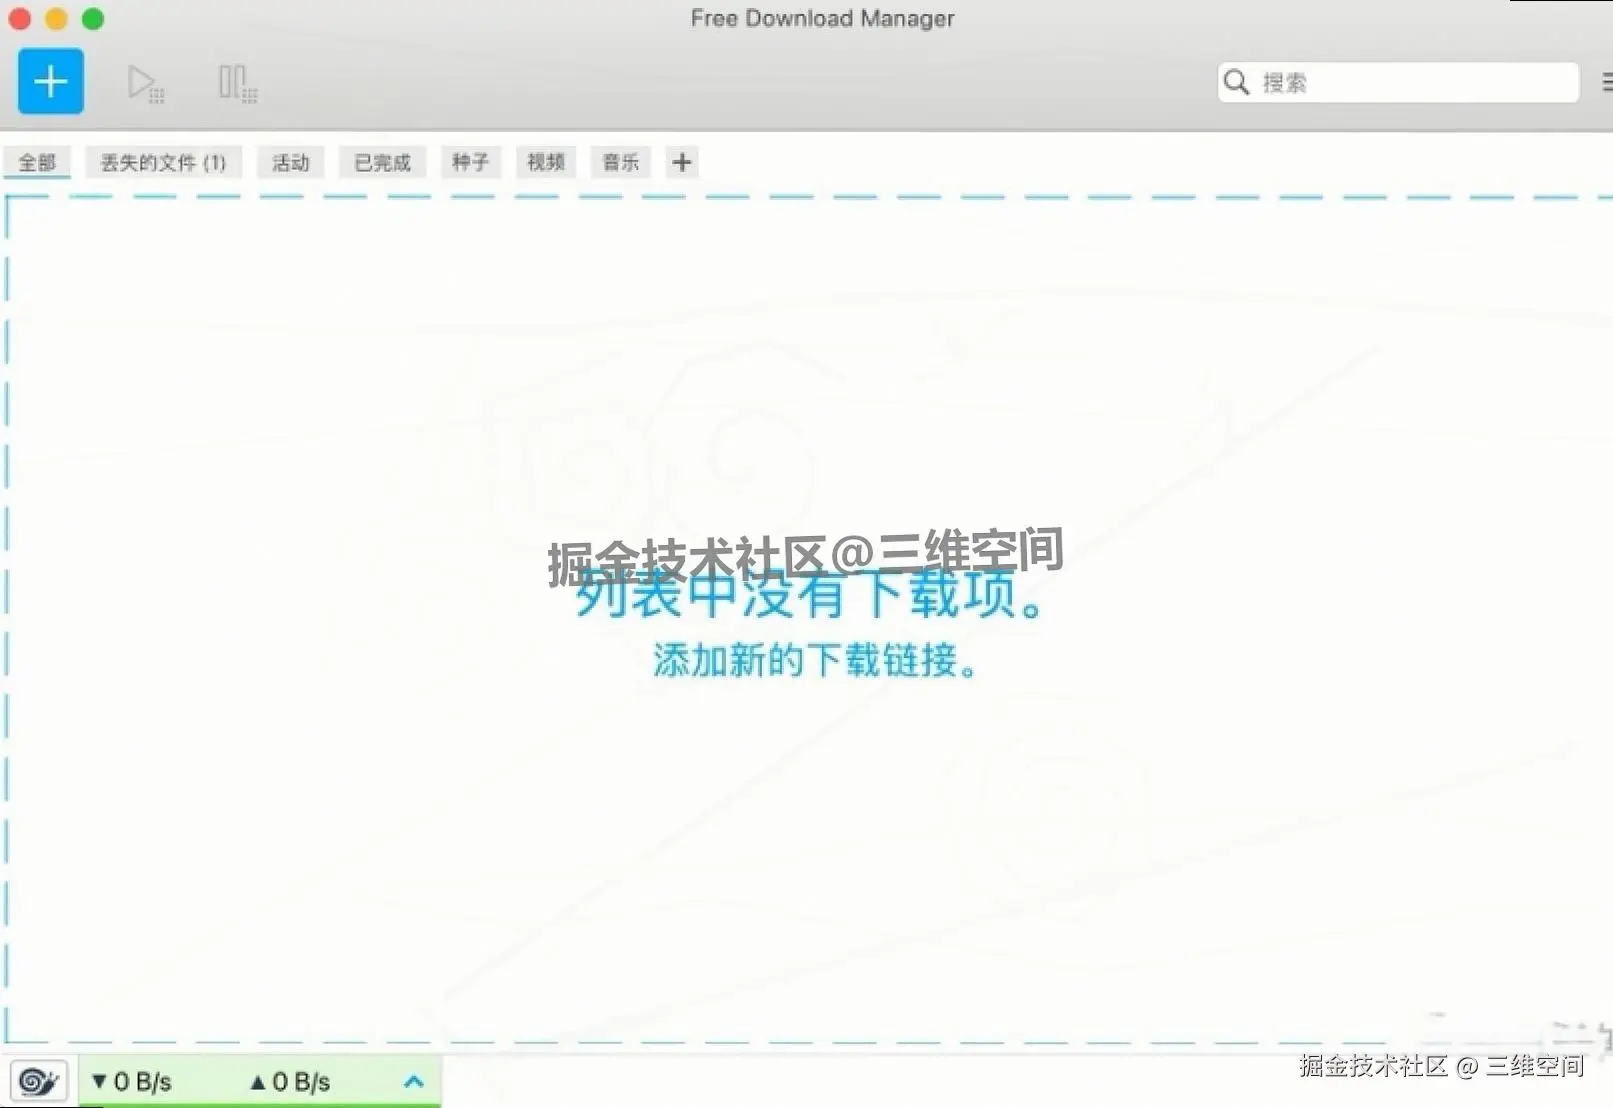Open the 丢失的文件 (1) tab

(x=164, y=162)
